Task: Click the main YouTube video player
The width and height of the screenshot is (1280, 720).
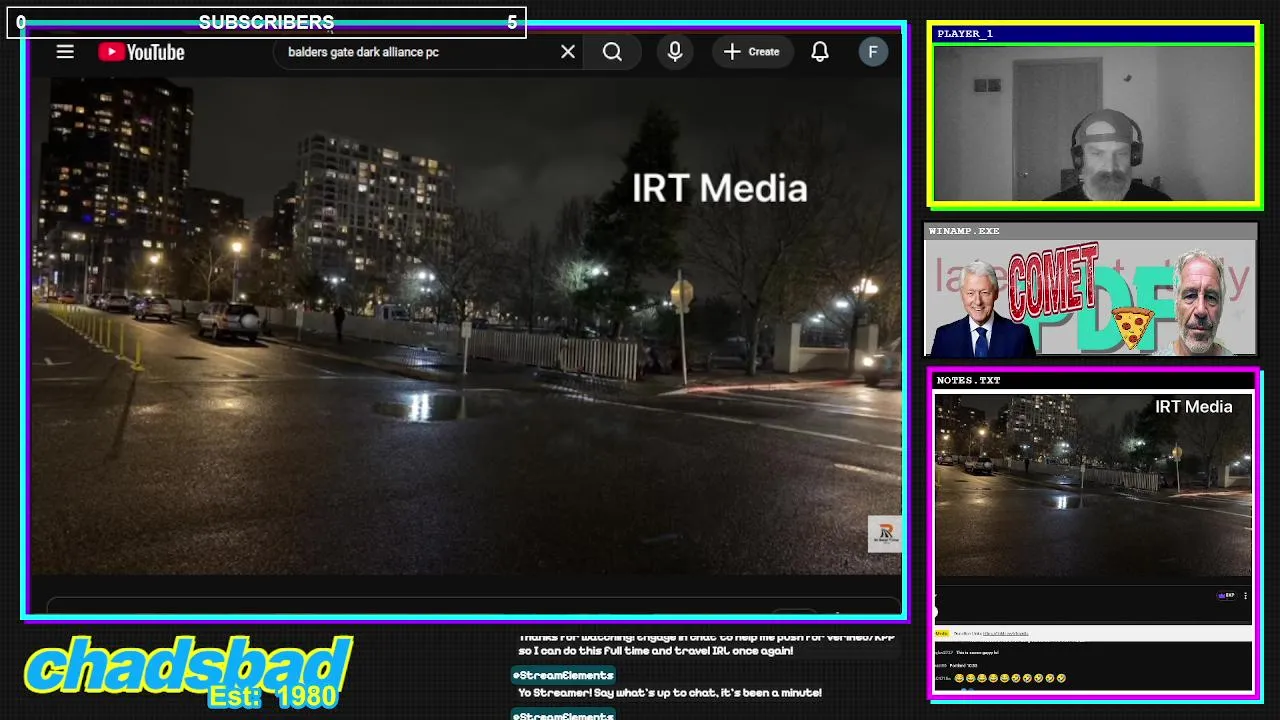Action: 466,325
